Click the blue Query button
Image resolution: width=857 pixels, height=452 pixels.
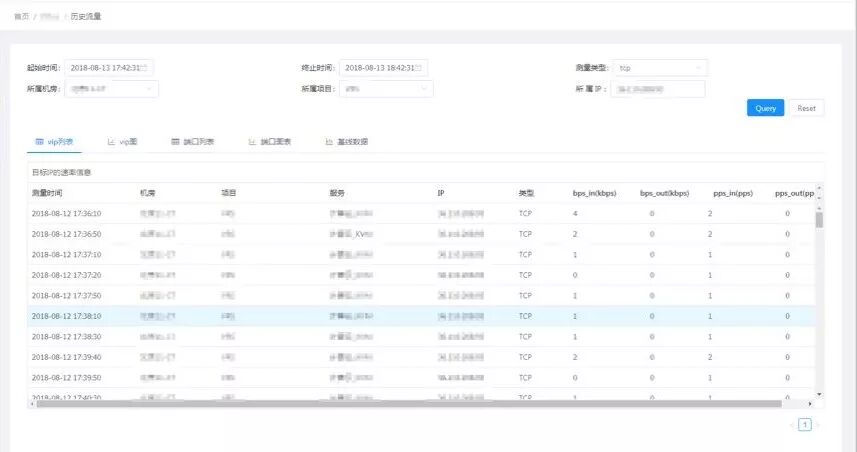[765, 108]
